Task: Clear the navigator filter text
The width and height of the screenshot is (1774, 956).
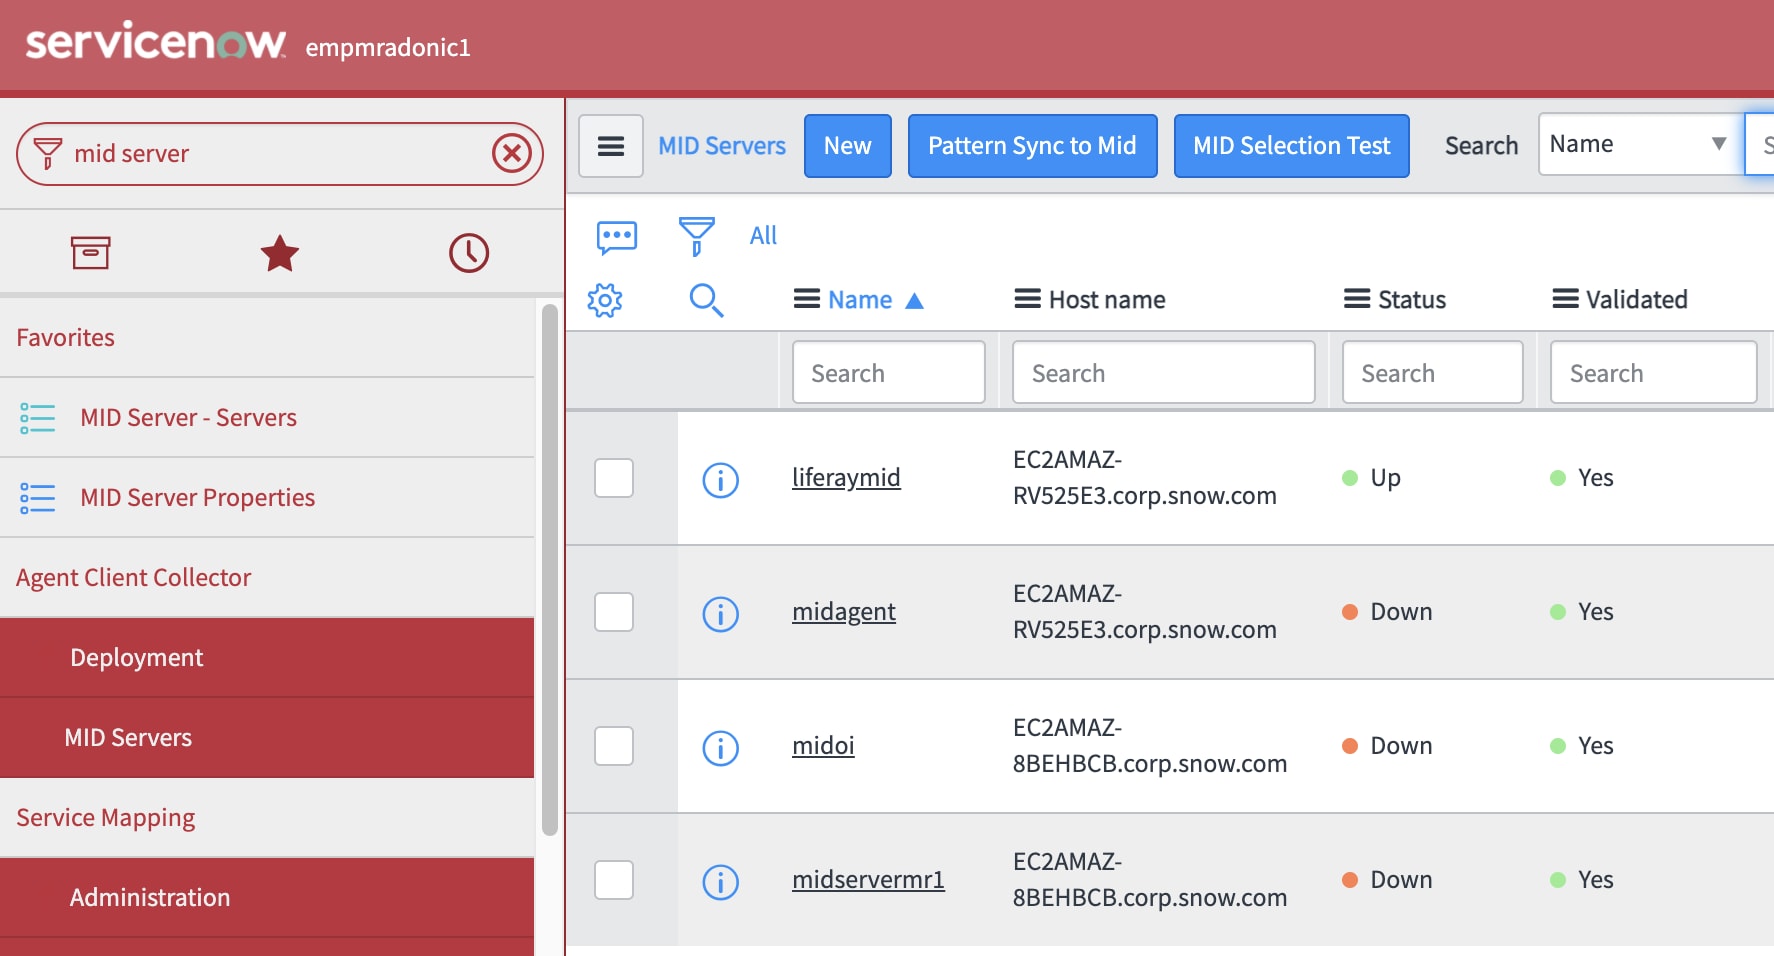Action: (x=512, y=154)
